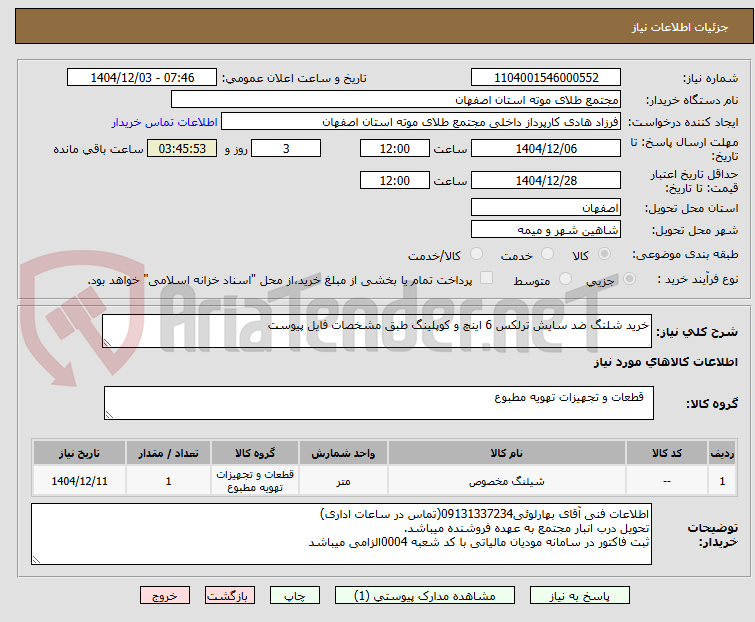The width and height of the screenshot is (755, 622).
Task: Click the table cell قطعات و تجهیزات تهویه مطبوع
Action: [x=255, y=481]
